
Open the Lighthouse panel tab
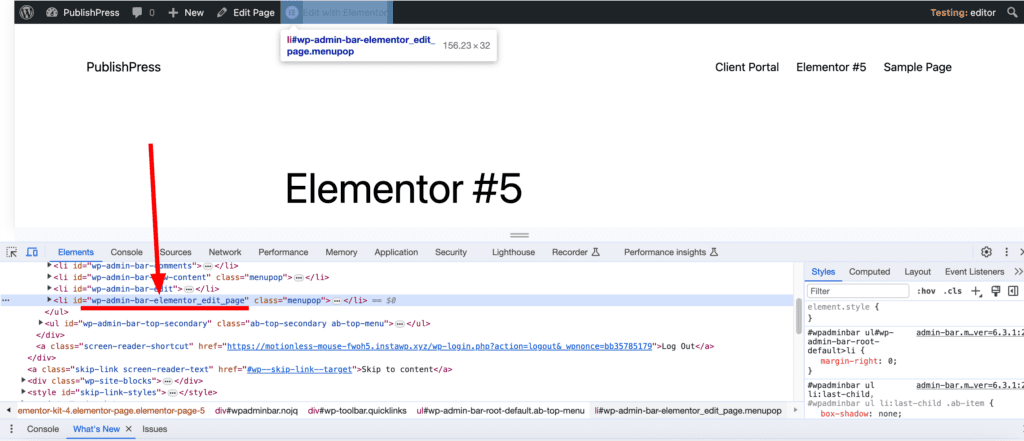[x=513, y=252]
